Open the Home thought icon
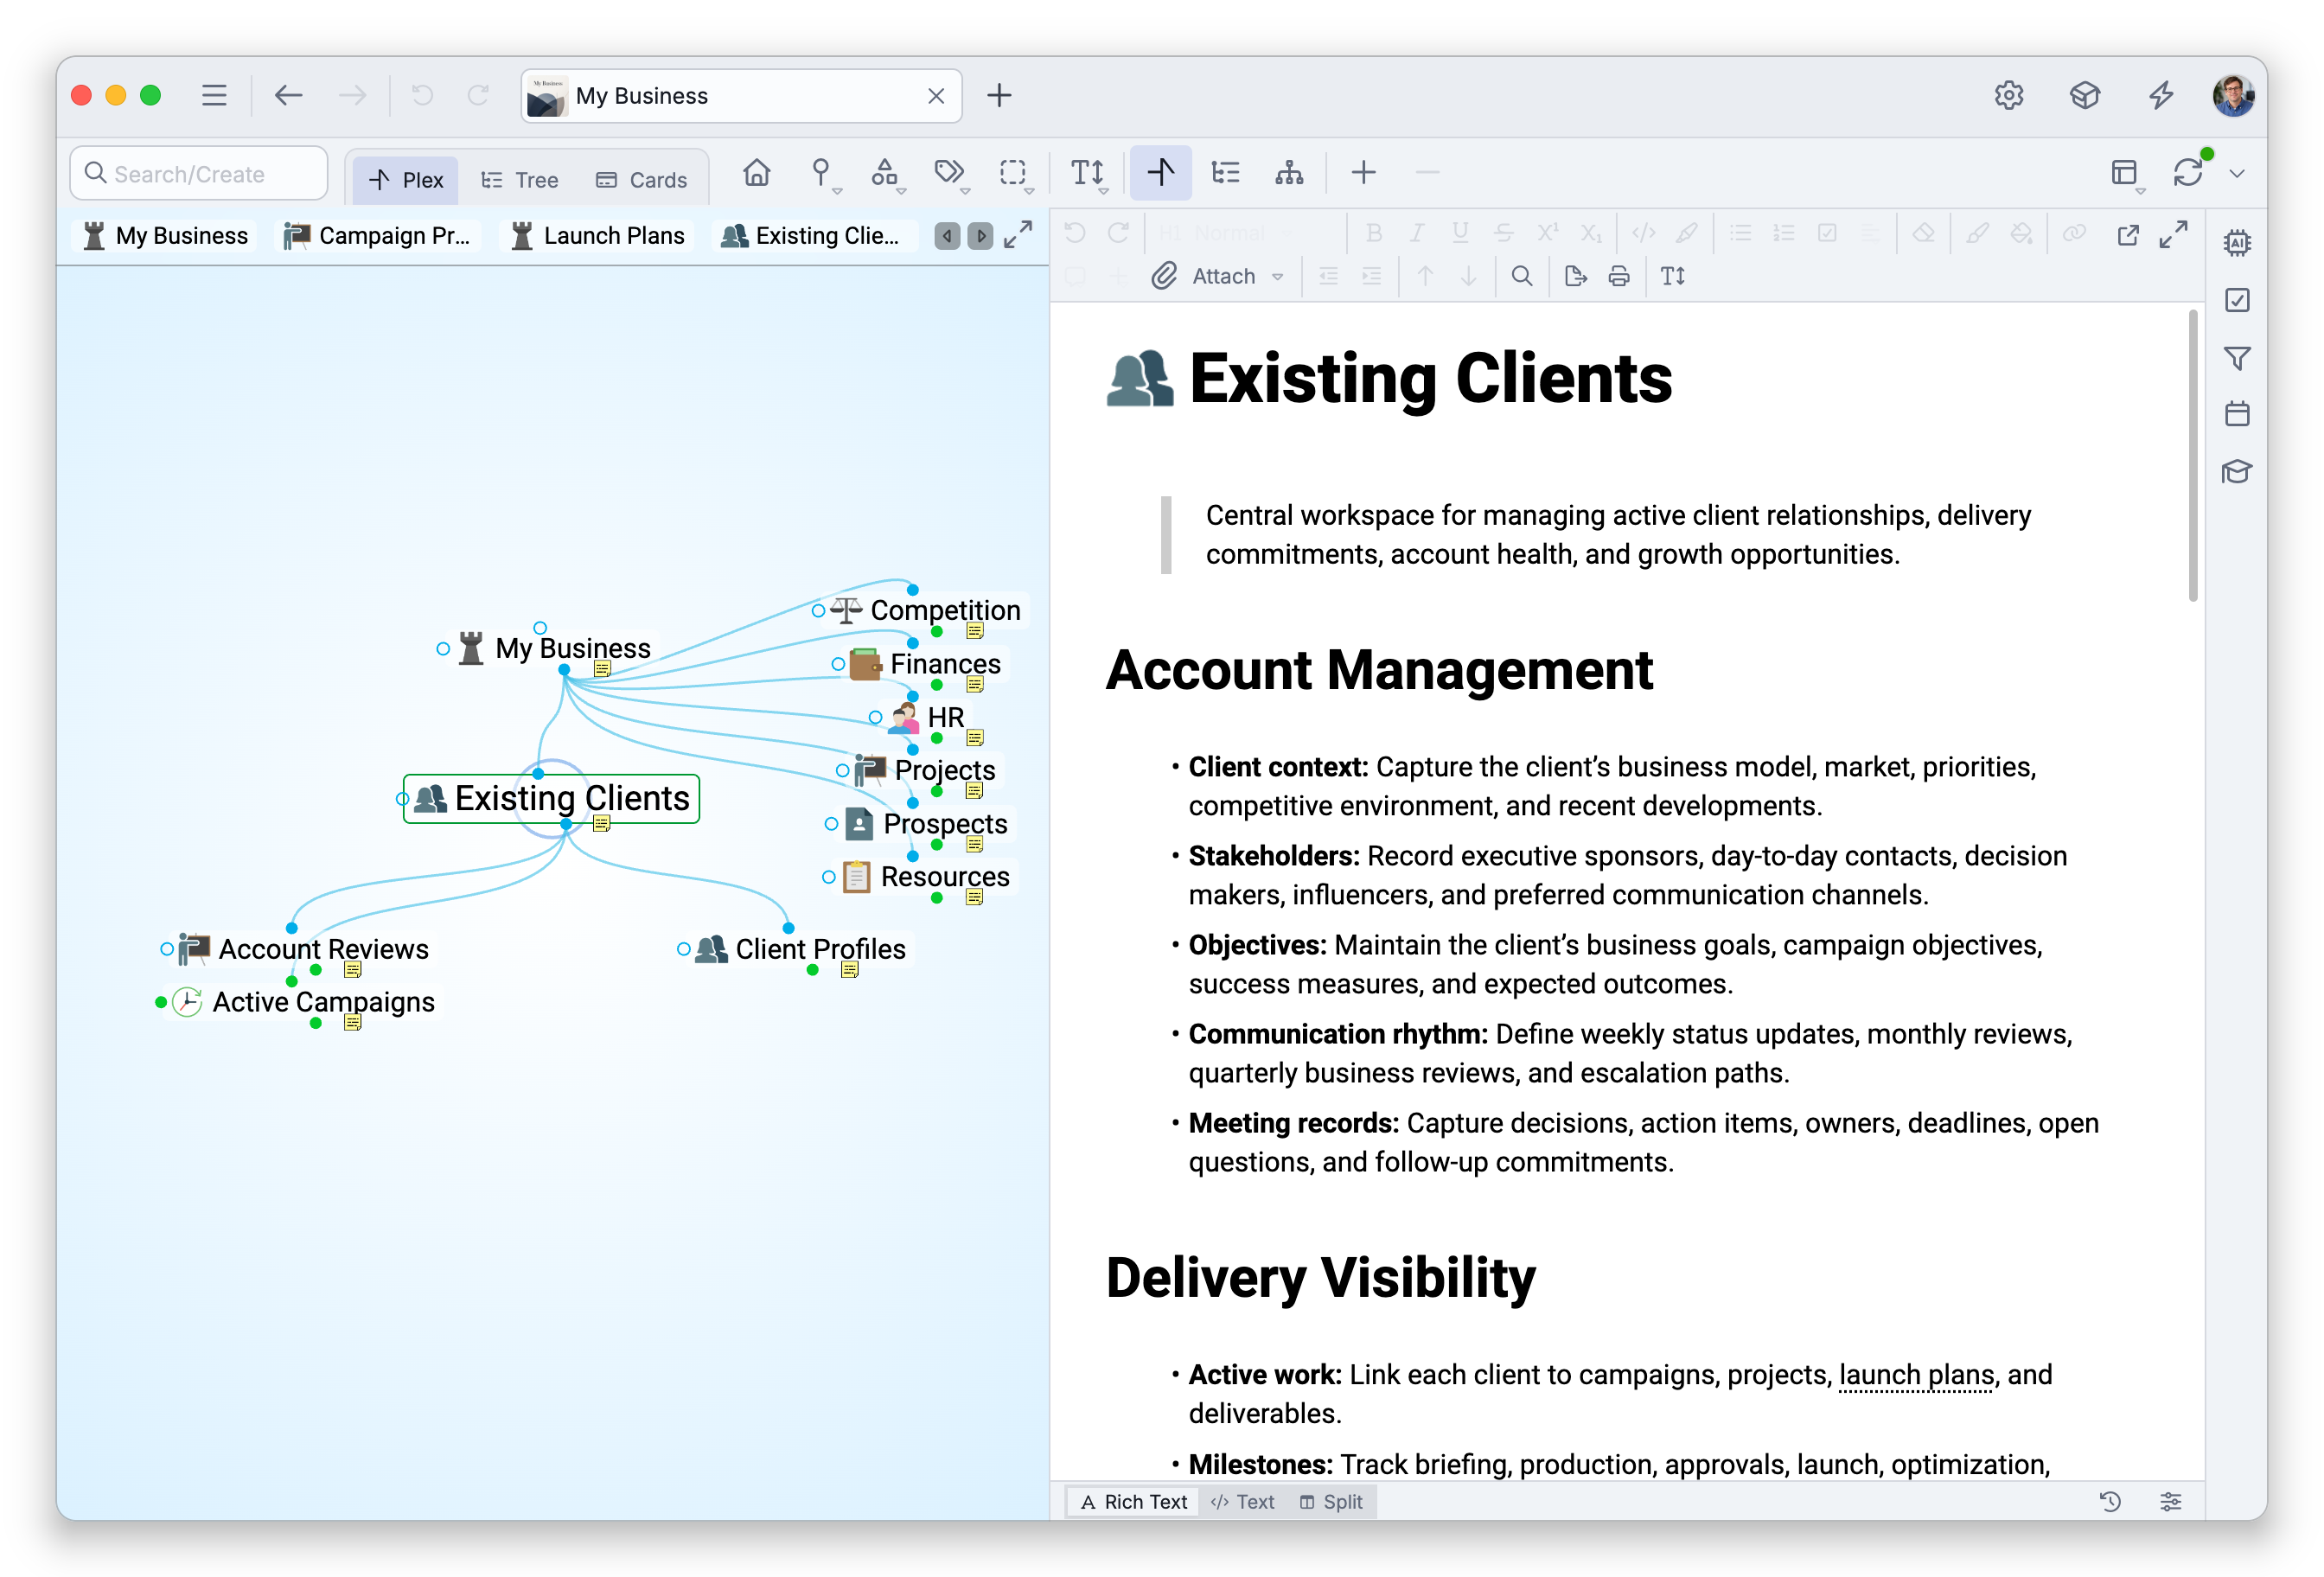This screenshot has height=1577, width=2324. (x=756, y=173)
